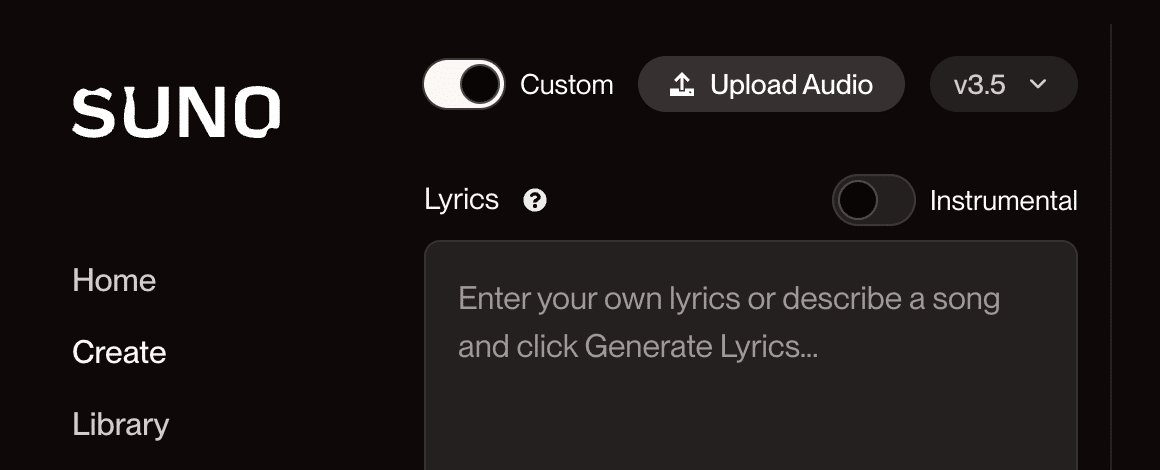Viewport: 1160px width, 470px height.
Task: Focus the lyrics text area
Action: click(x=751, y=355)
